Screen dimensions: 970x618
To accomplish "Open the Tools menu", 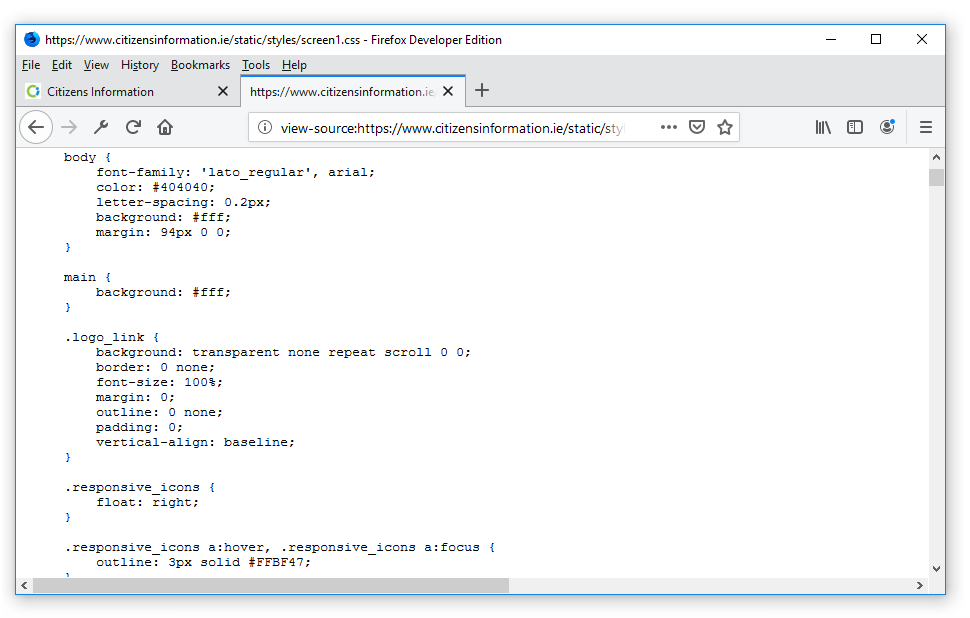I will coord(256,65).
